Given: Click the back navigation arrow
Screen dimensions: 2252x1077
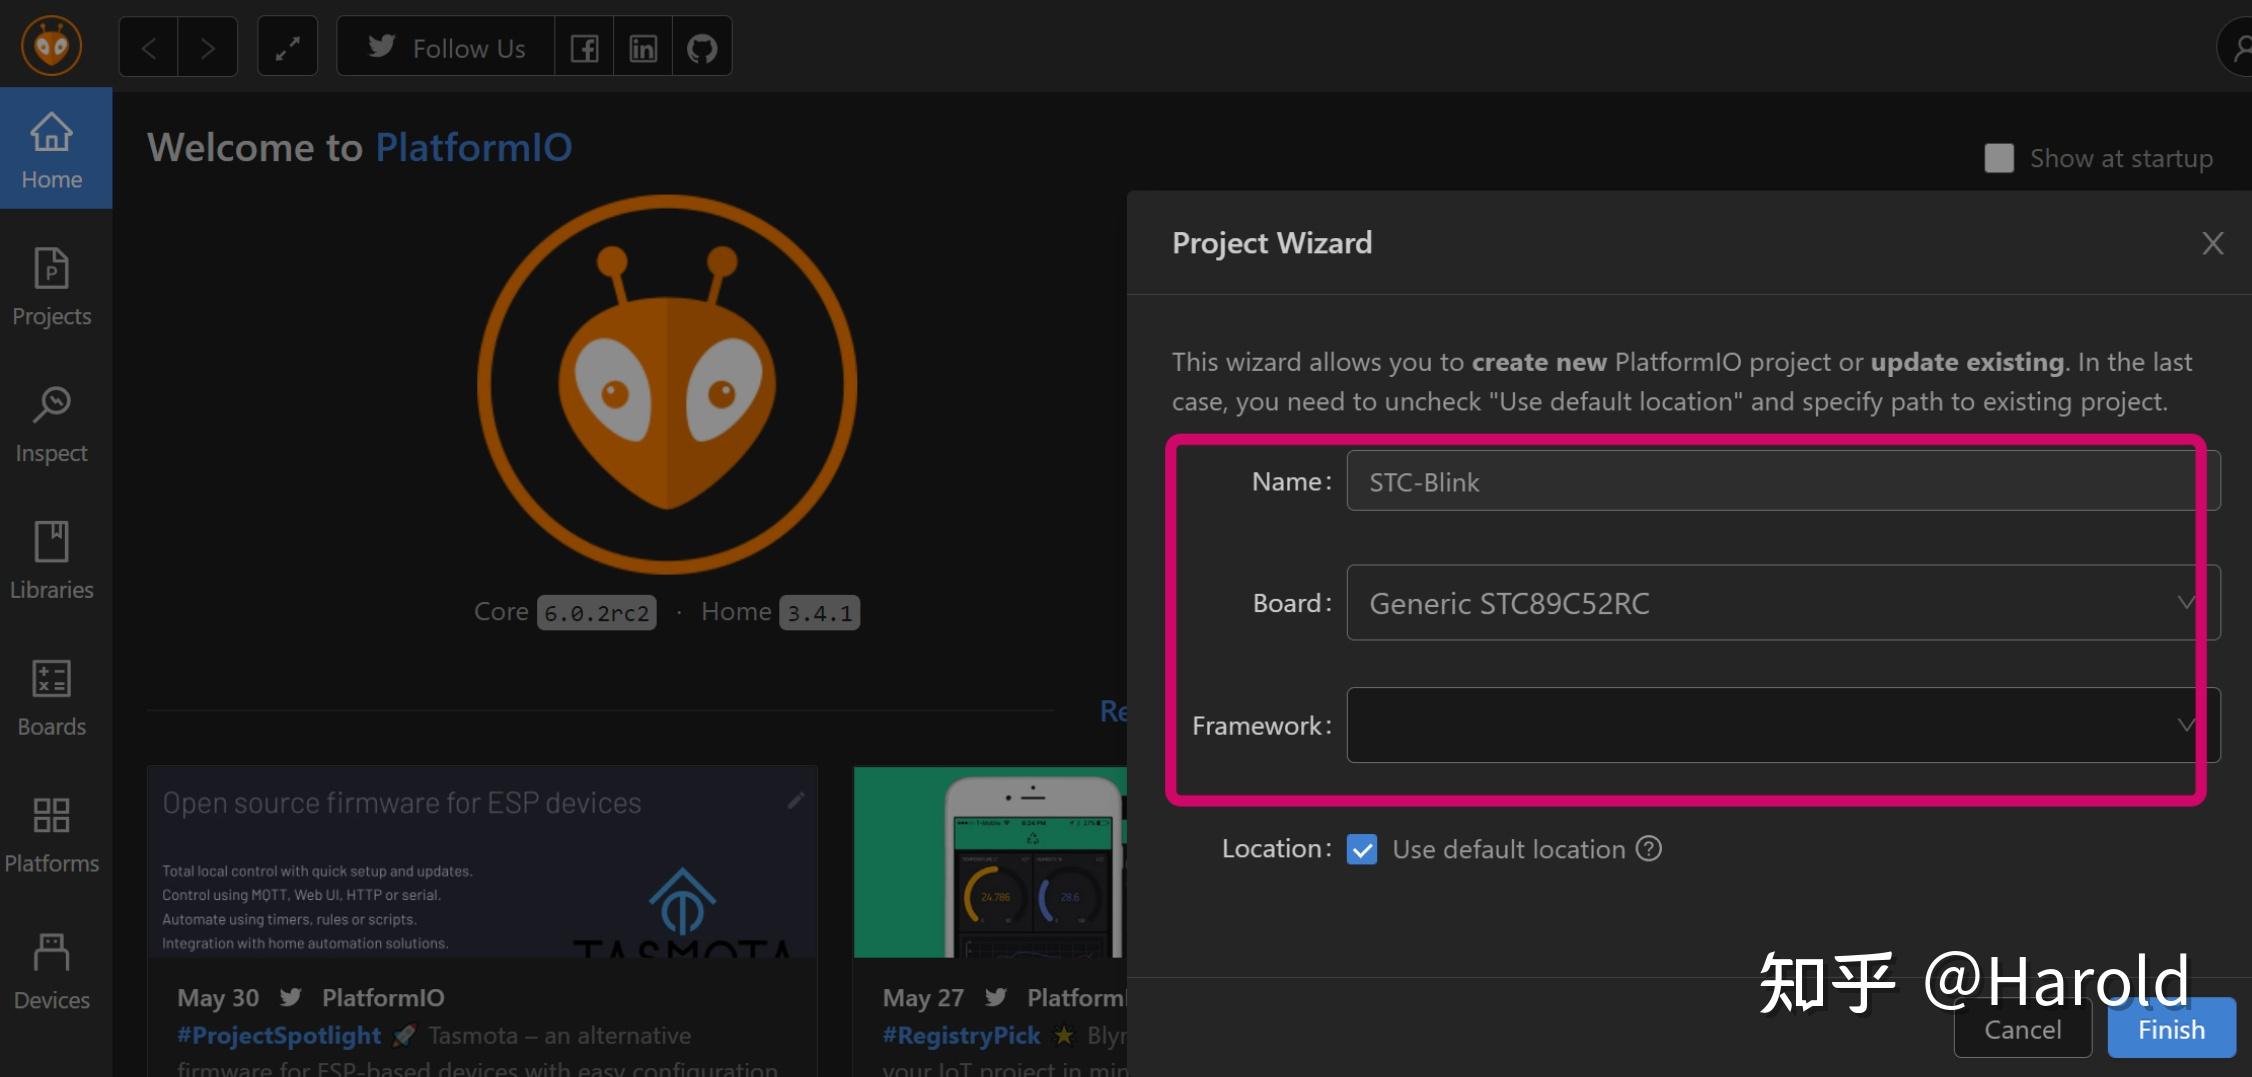Looking at the screenshot, I should click(147, 46).
